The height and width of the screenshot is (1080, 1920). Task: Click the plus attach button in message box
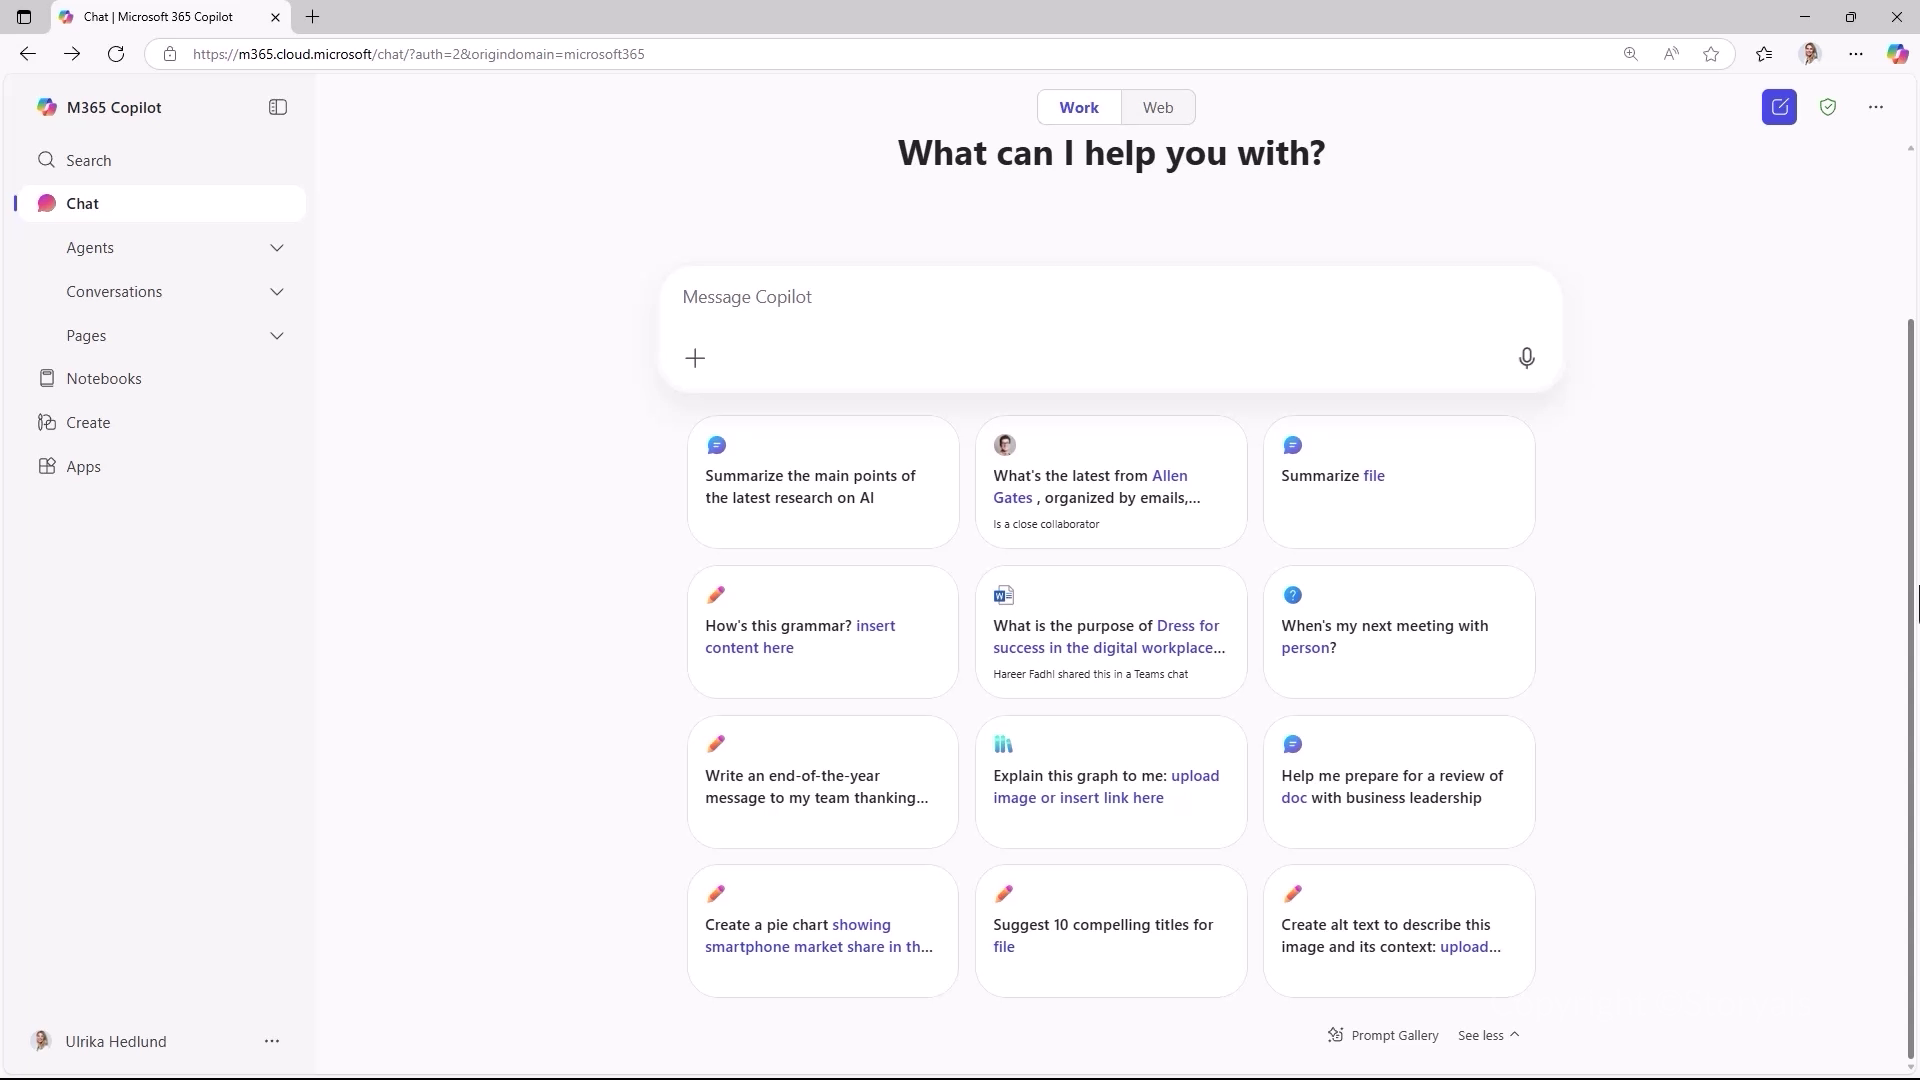tap(695, 358)
